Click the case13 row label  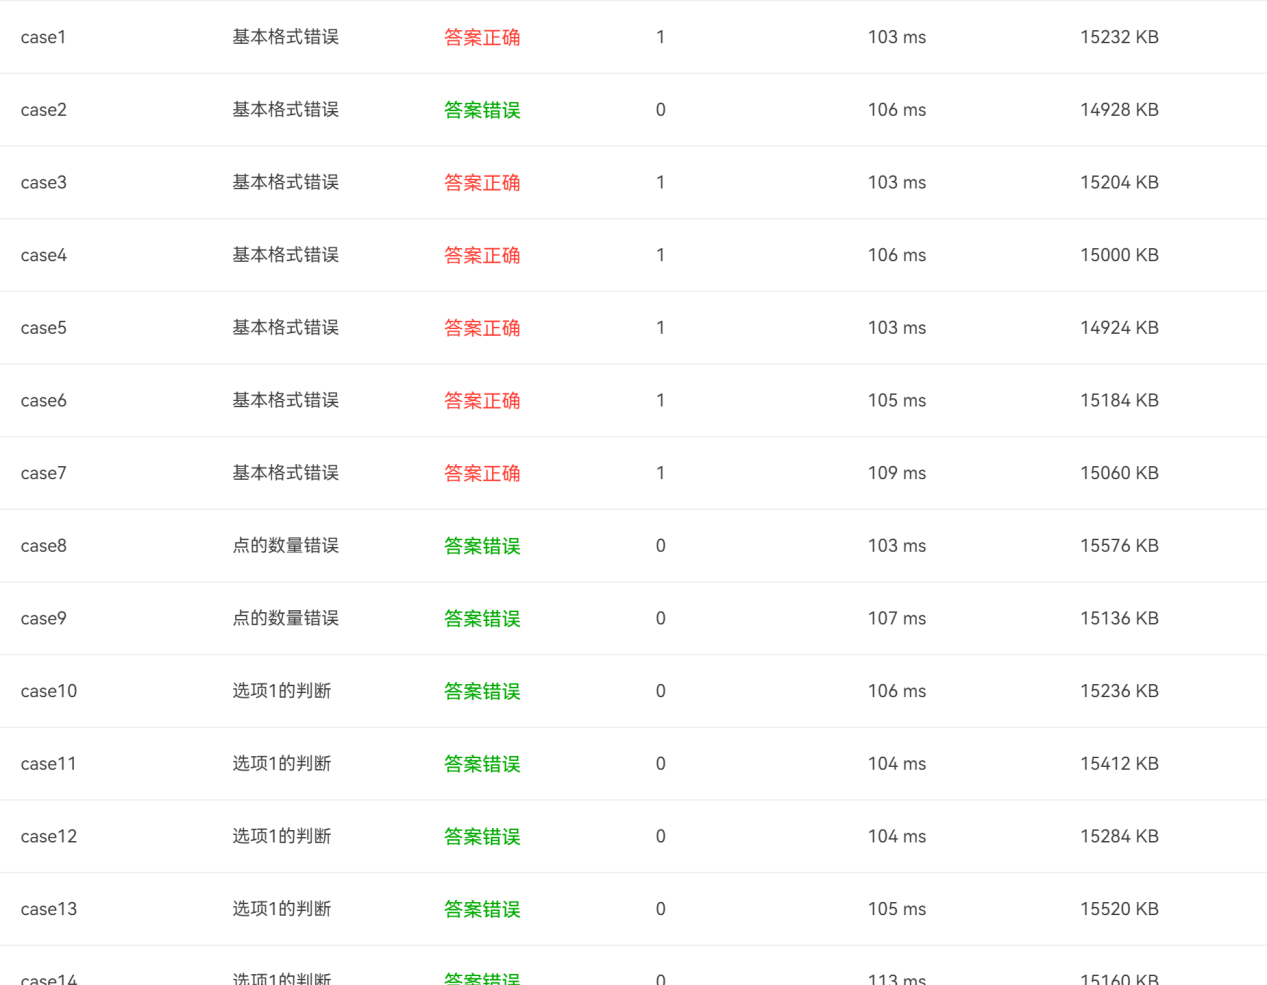pyautogui.click(x=48, y=909)
